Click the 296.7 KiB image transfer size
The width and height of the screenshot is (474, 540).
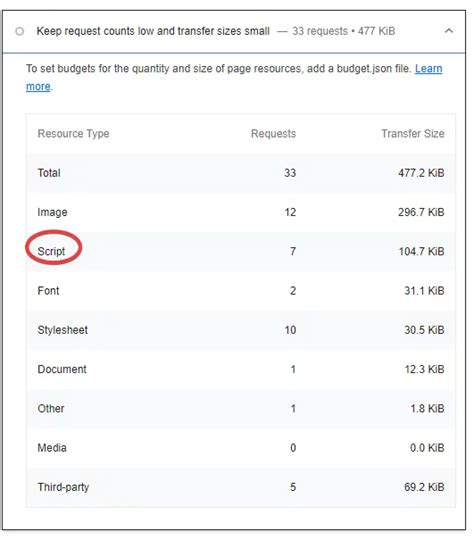[x=421, y=212]
